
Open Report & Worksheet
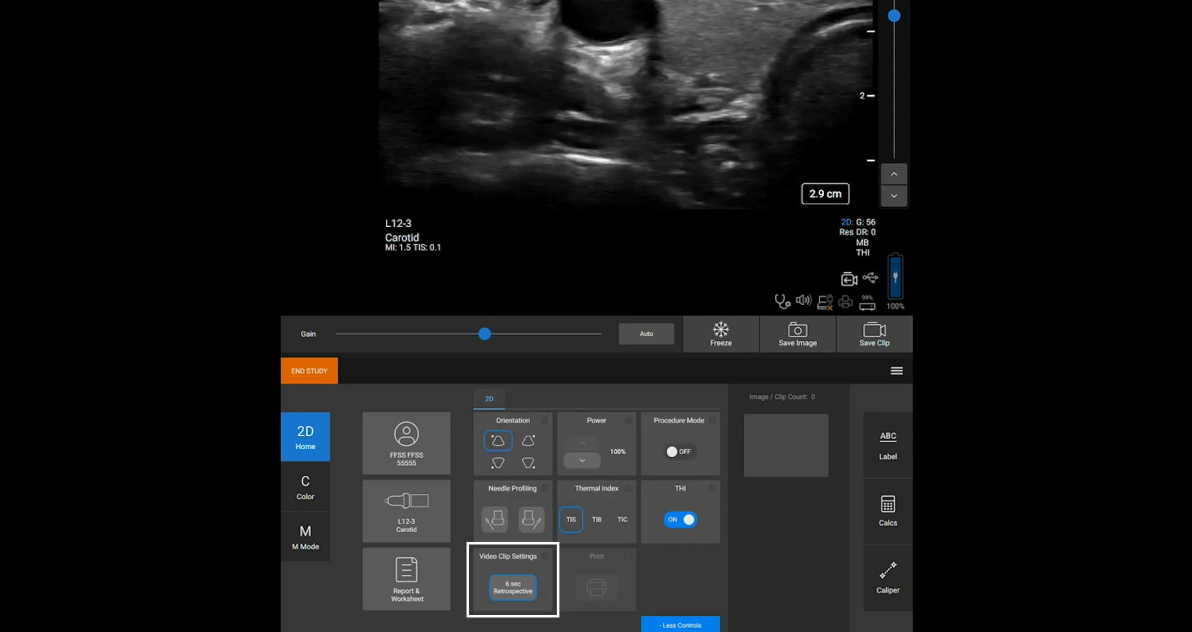406,579
